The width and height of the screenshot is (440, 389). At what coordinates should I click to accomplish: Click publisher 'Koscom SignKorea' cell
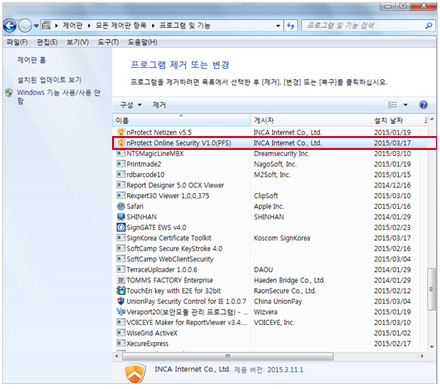282,238
